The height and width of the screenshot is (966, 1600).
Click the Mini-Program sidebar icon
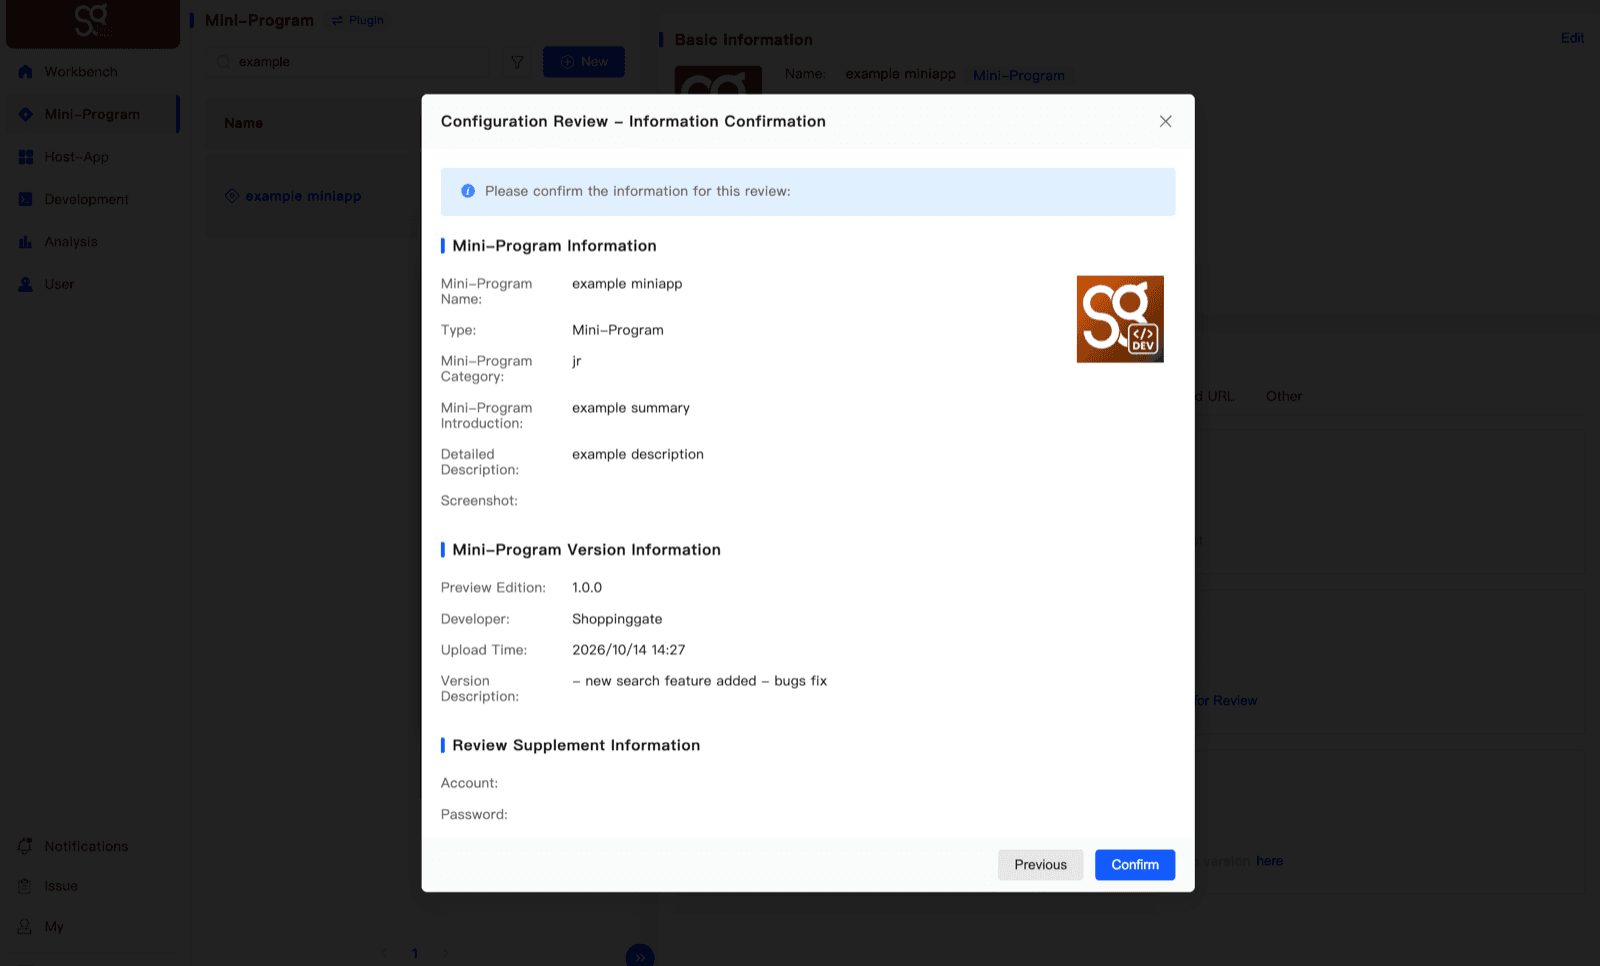[26, 114]
